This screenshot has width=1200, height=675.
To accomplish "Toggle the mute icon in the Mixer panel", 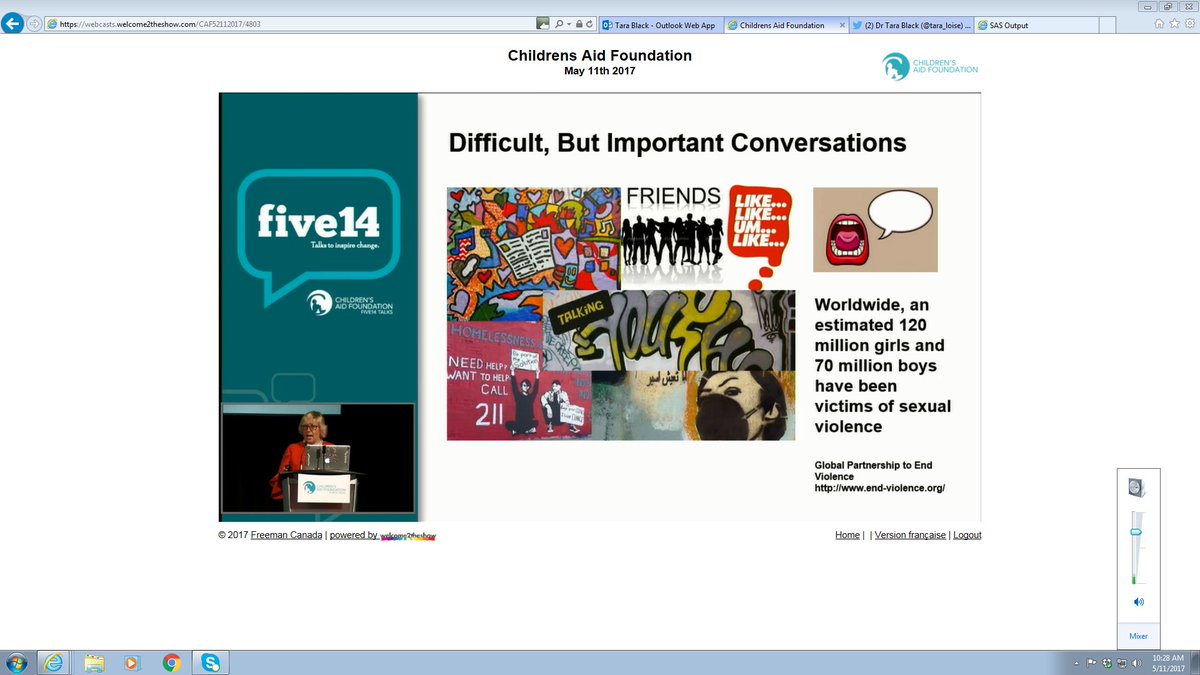I will tap(1138, 601).
